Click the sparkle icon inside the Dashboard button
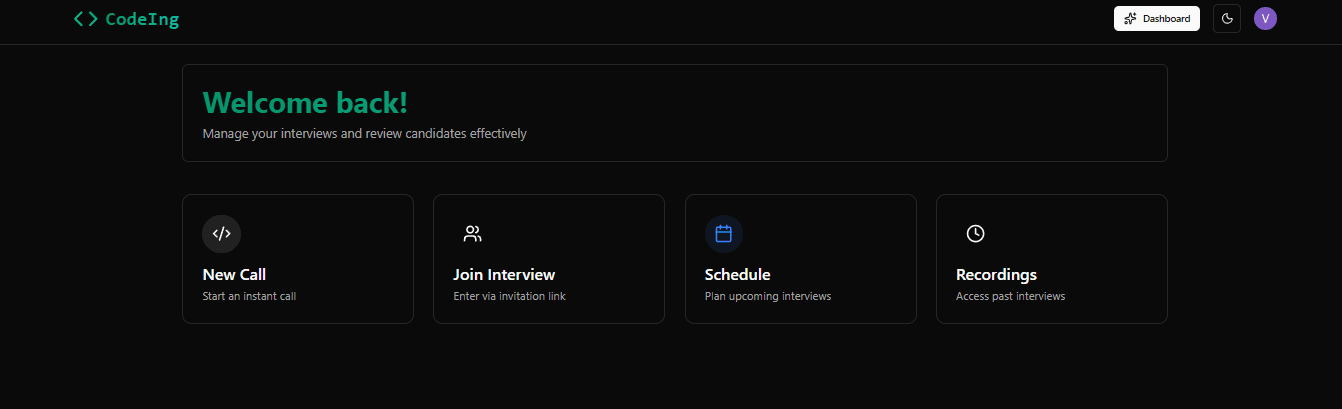This screenshot has width=1342, height=409. click(x=1130, y=19)
